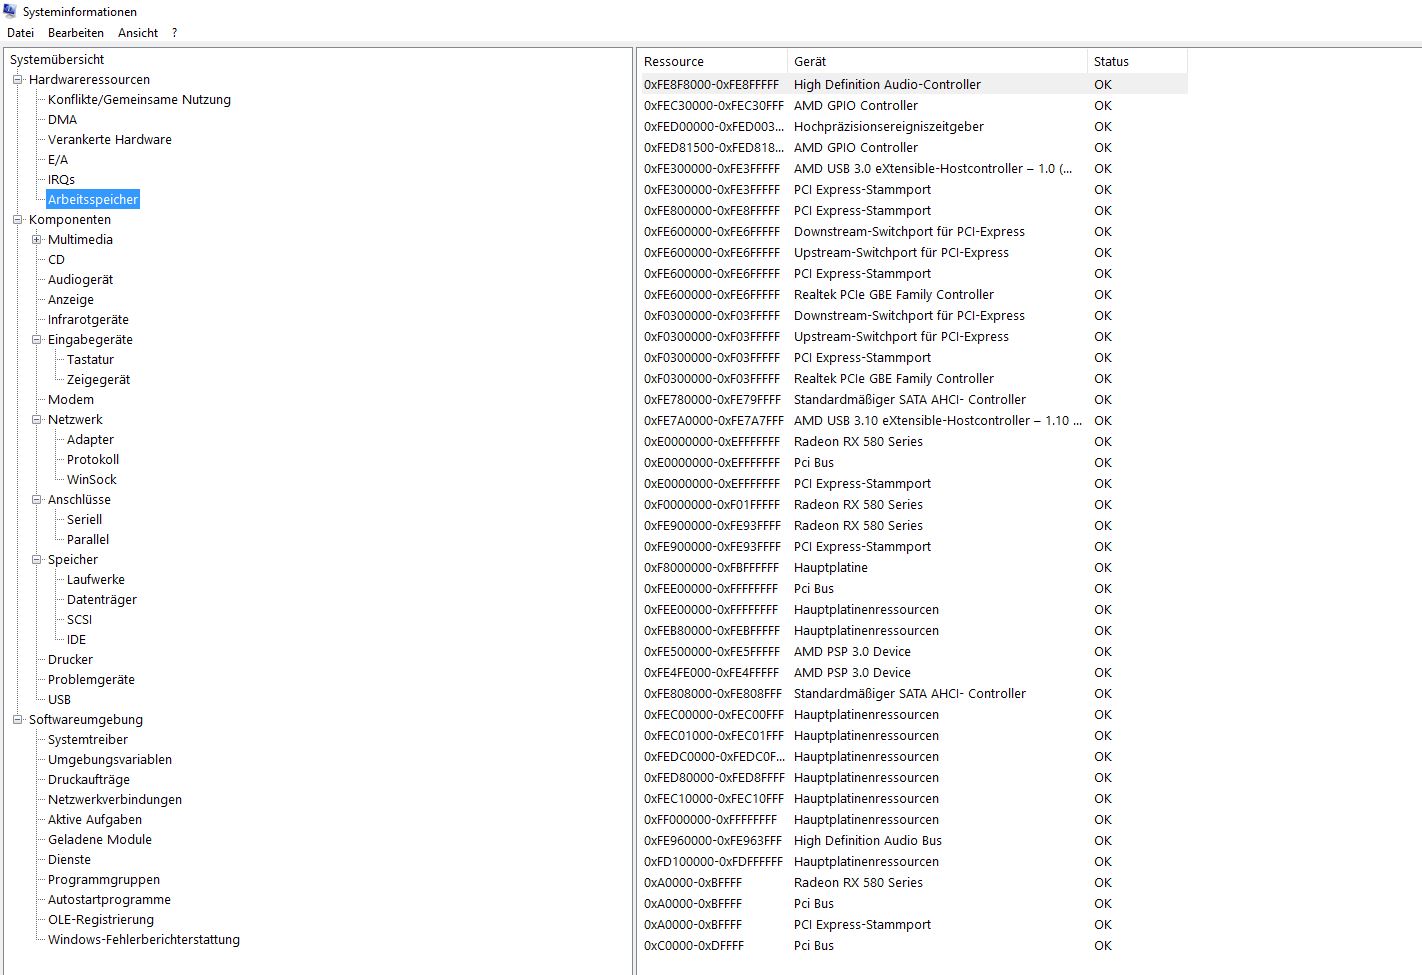Select the Arbeitsspeicher tree item

93,199
